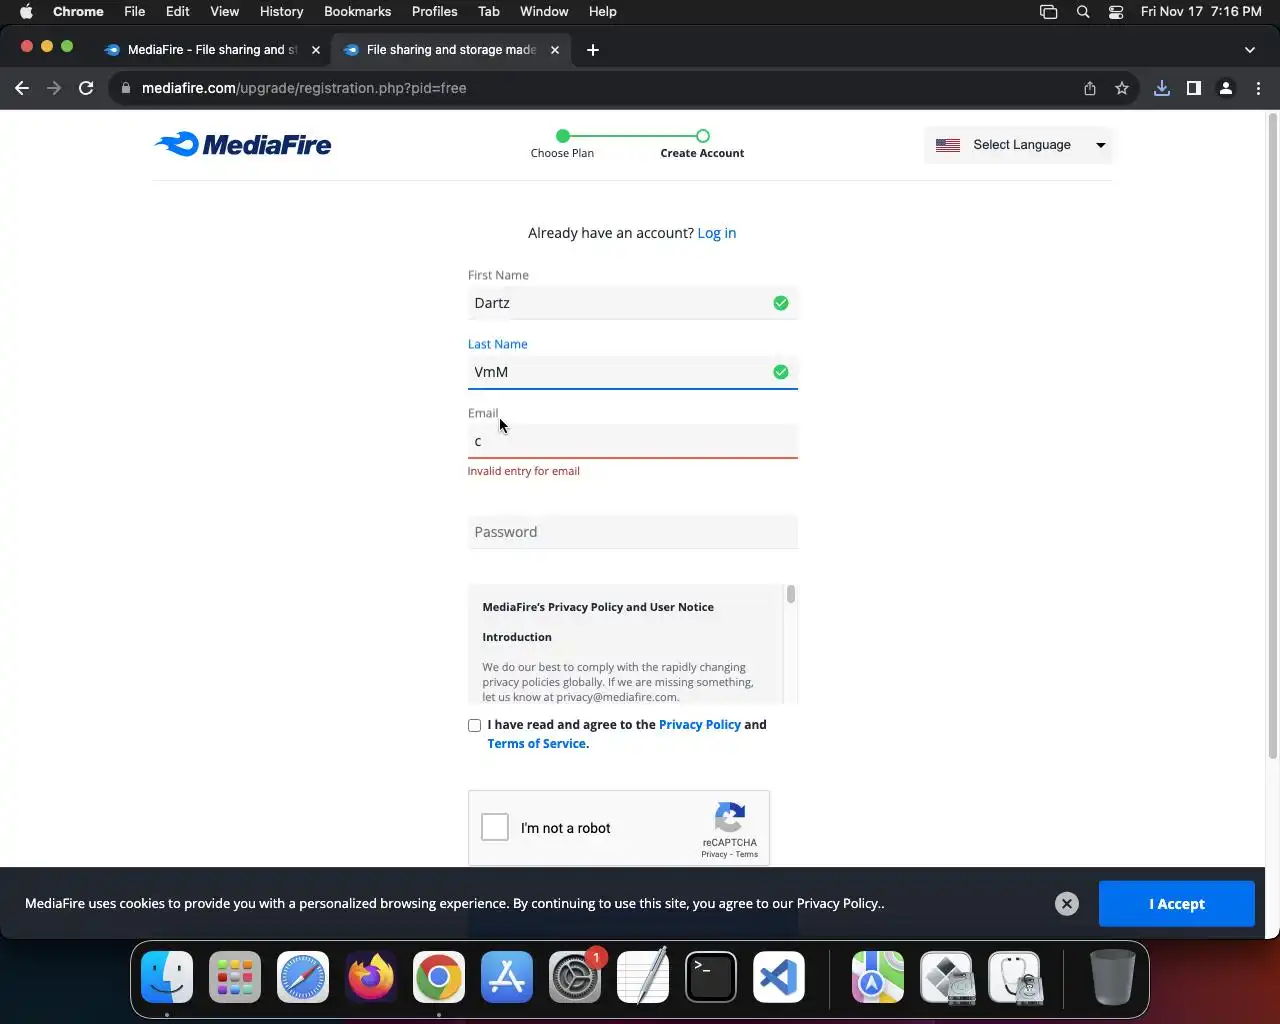Open Terminal from the dock
Screen dimensions: 1280x1024
coord(711,977)
